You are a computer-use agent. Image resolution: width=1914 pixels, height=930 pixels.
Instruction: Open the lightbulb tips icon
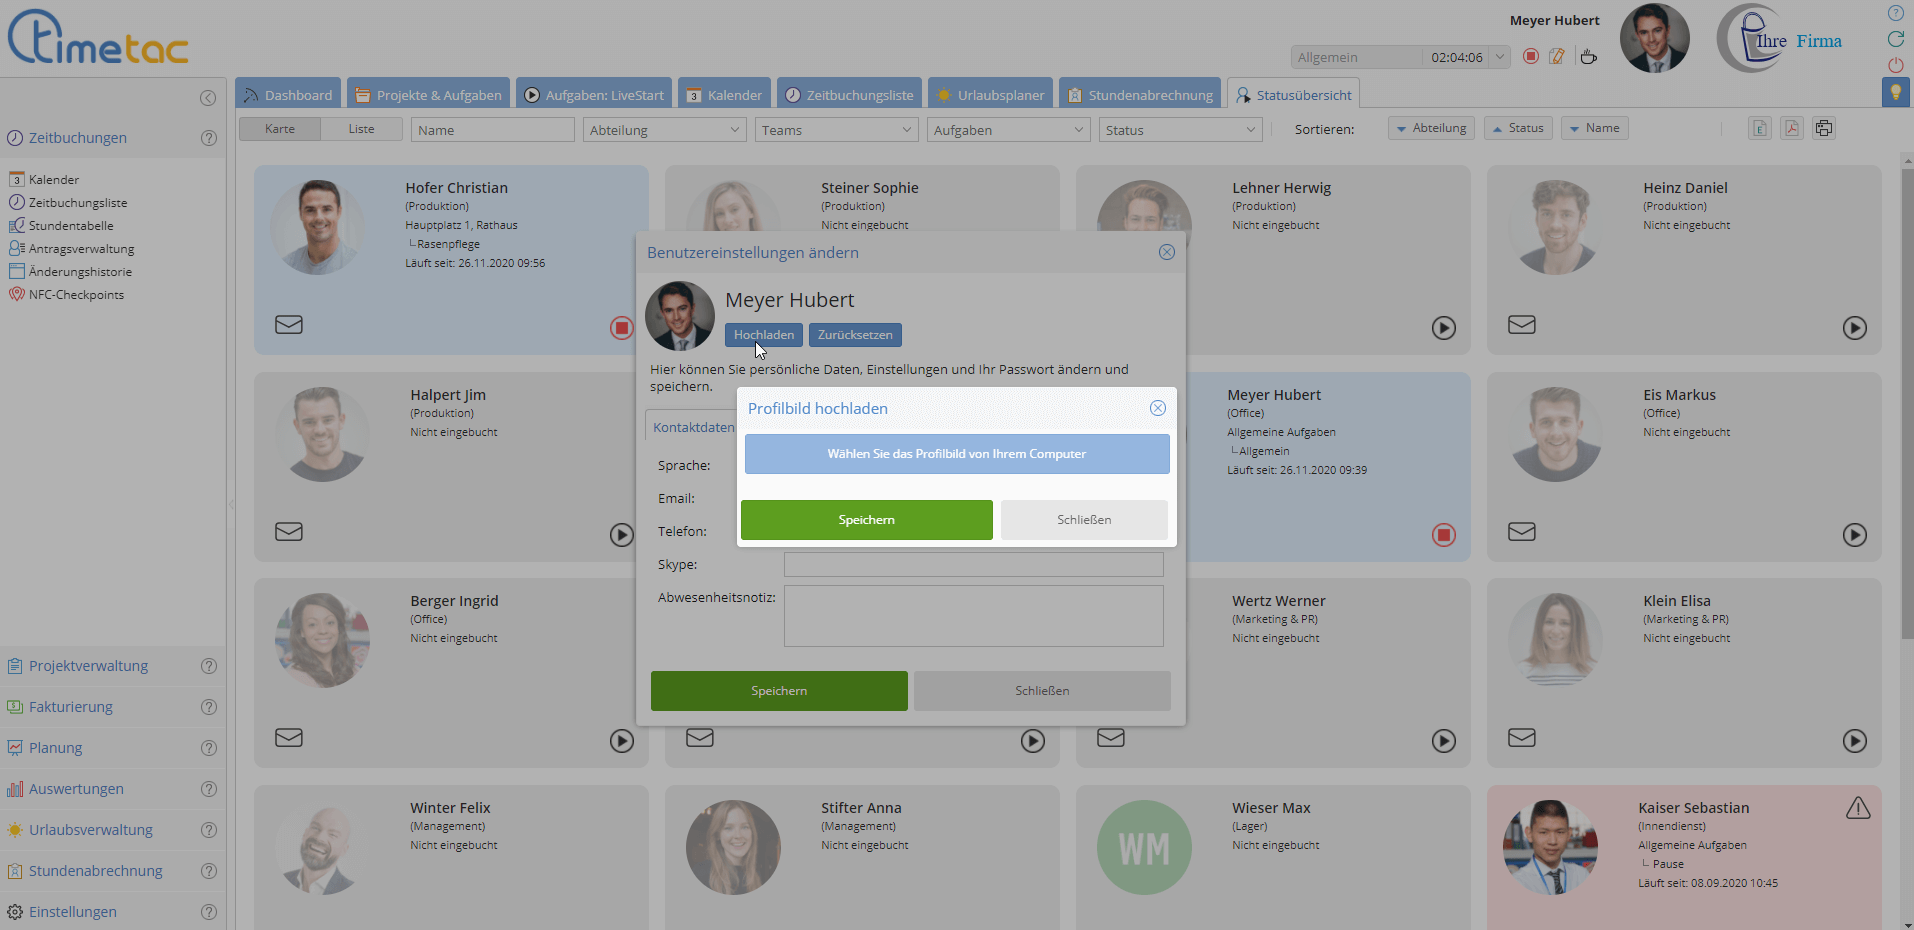point(1895,92)
